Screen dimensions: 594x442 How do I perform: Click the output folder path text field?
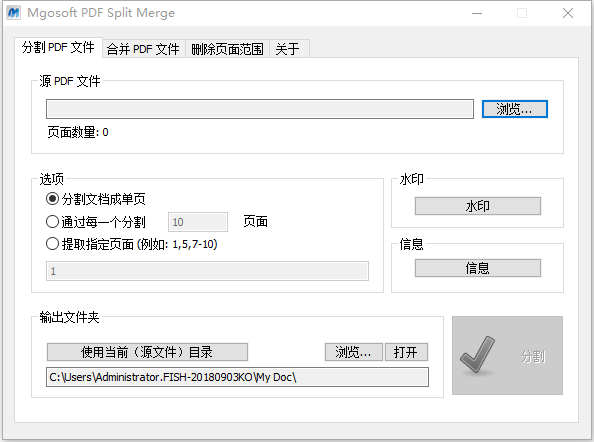coord(238,377)
